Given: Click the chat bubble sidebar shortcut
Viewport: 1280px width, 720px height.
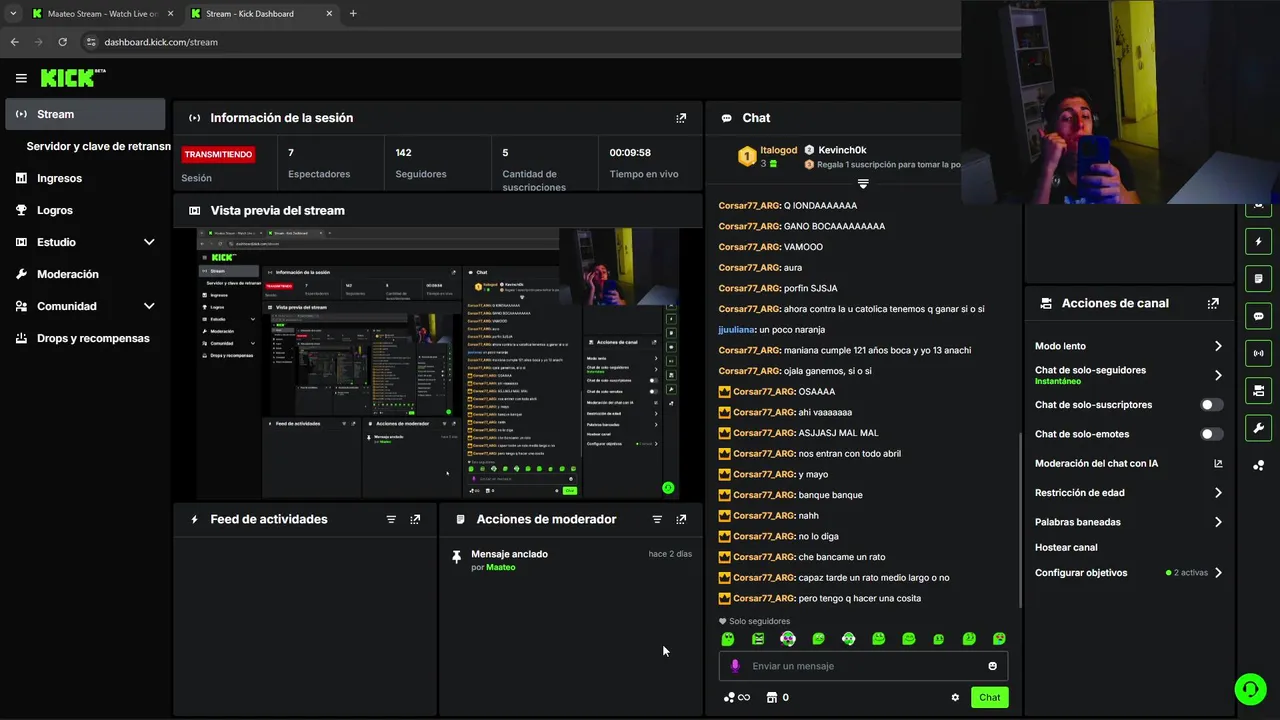Looking at the screenshot, I should coord(1258,316).
